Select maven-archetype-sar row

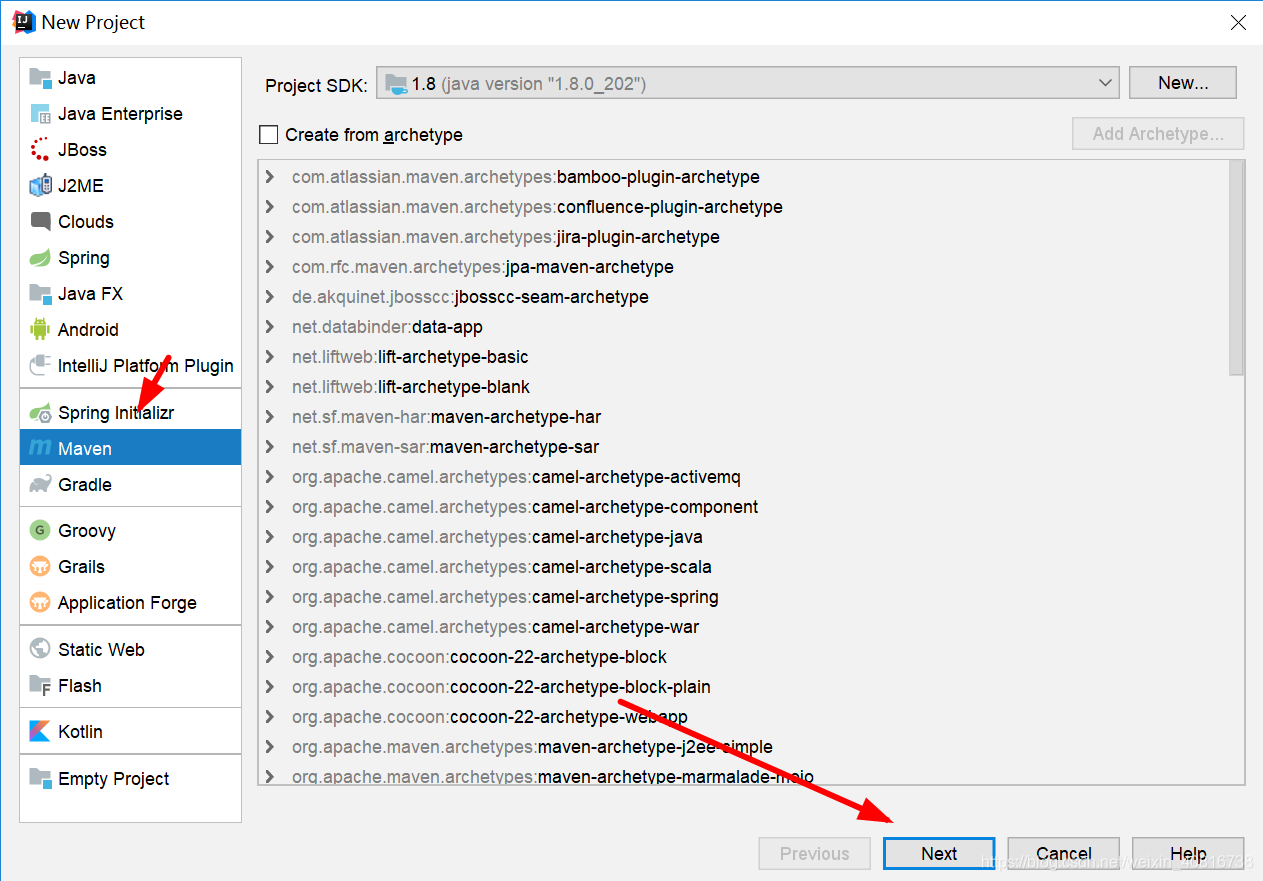[x=743, y=447]
